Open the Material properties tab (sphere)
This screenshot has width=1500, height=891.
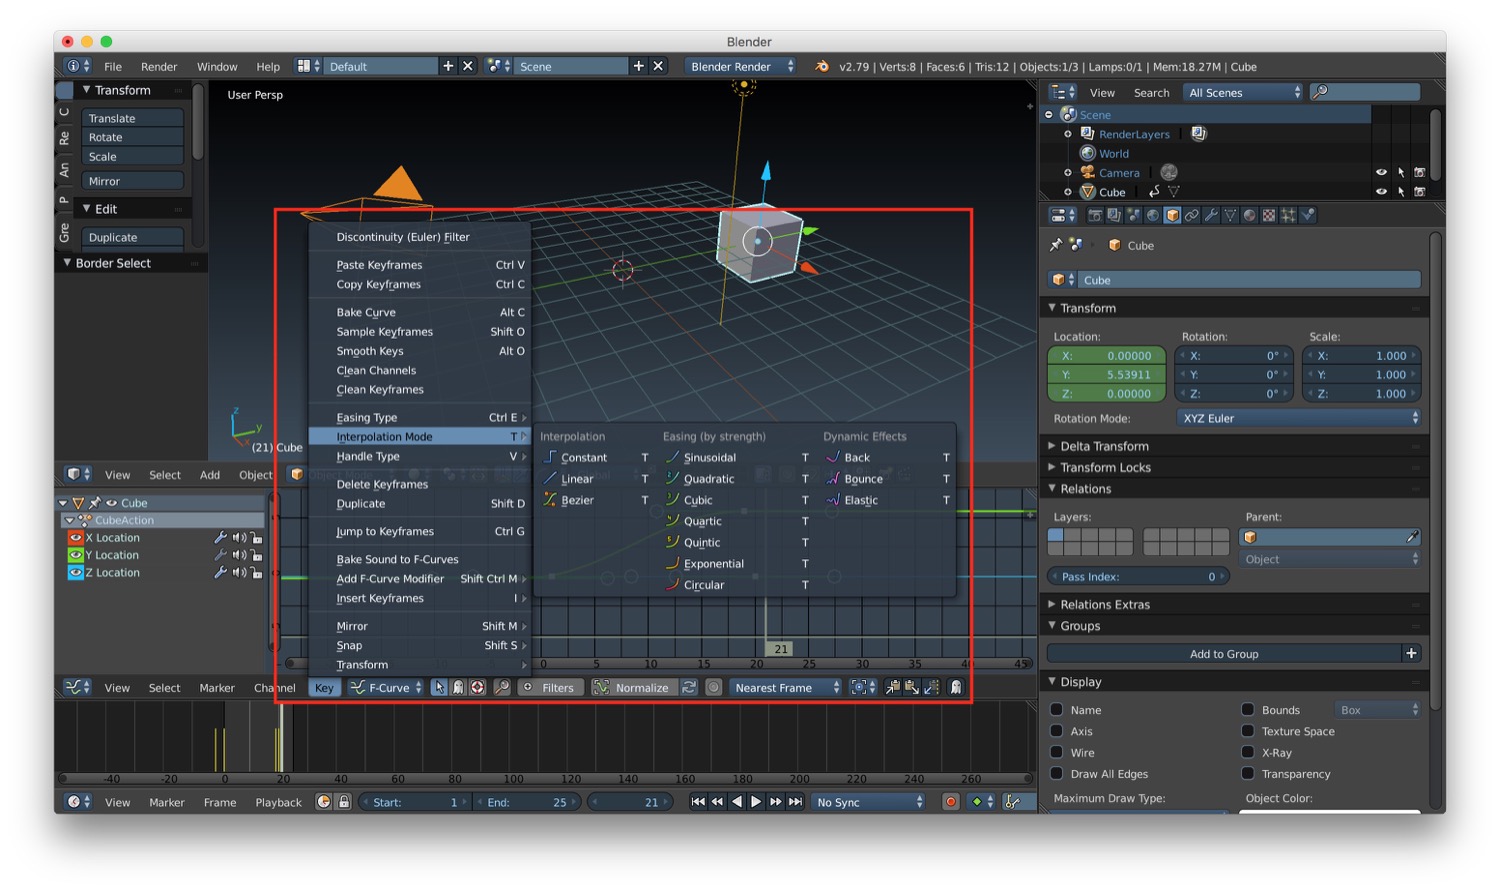1250,215
